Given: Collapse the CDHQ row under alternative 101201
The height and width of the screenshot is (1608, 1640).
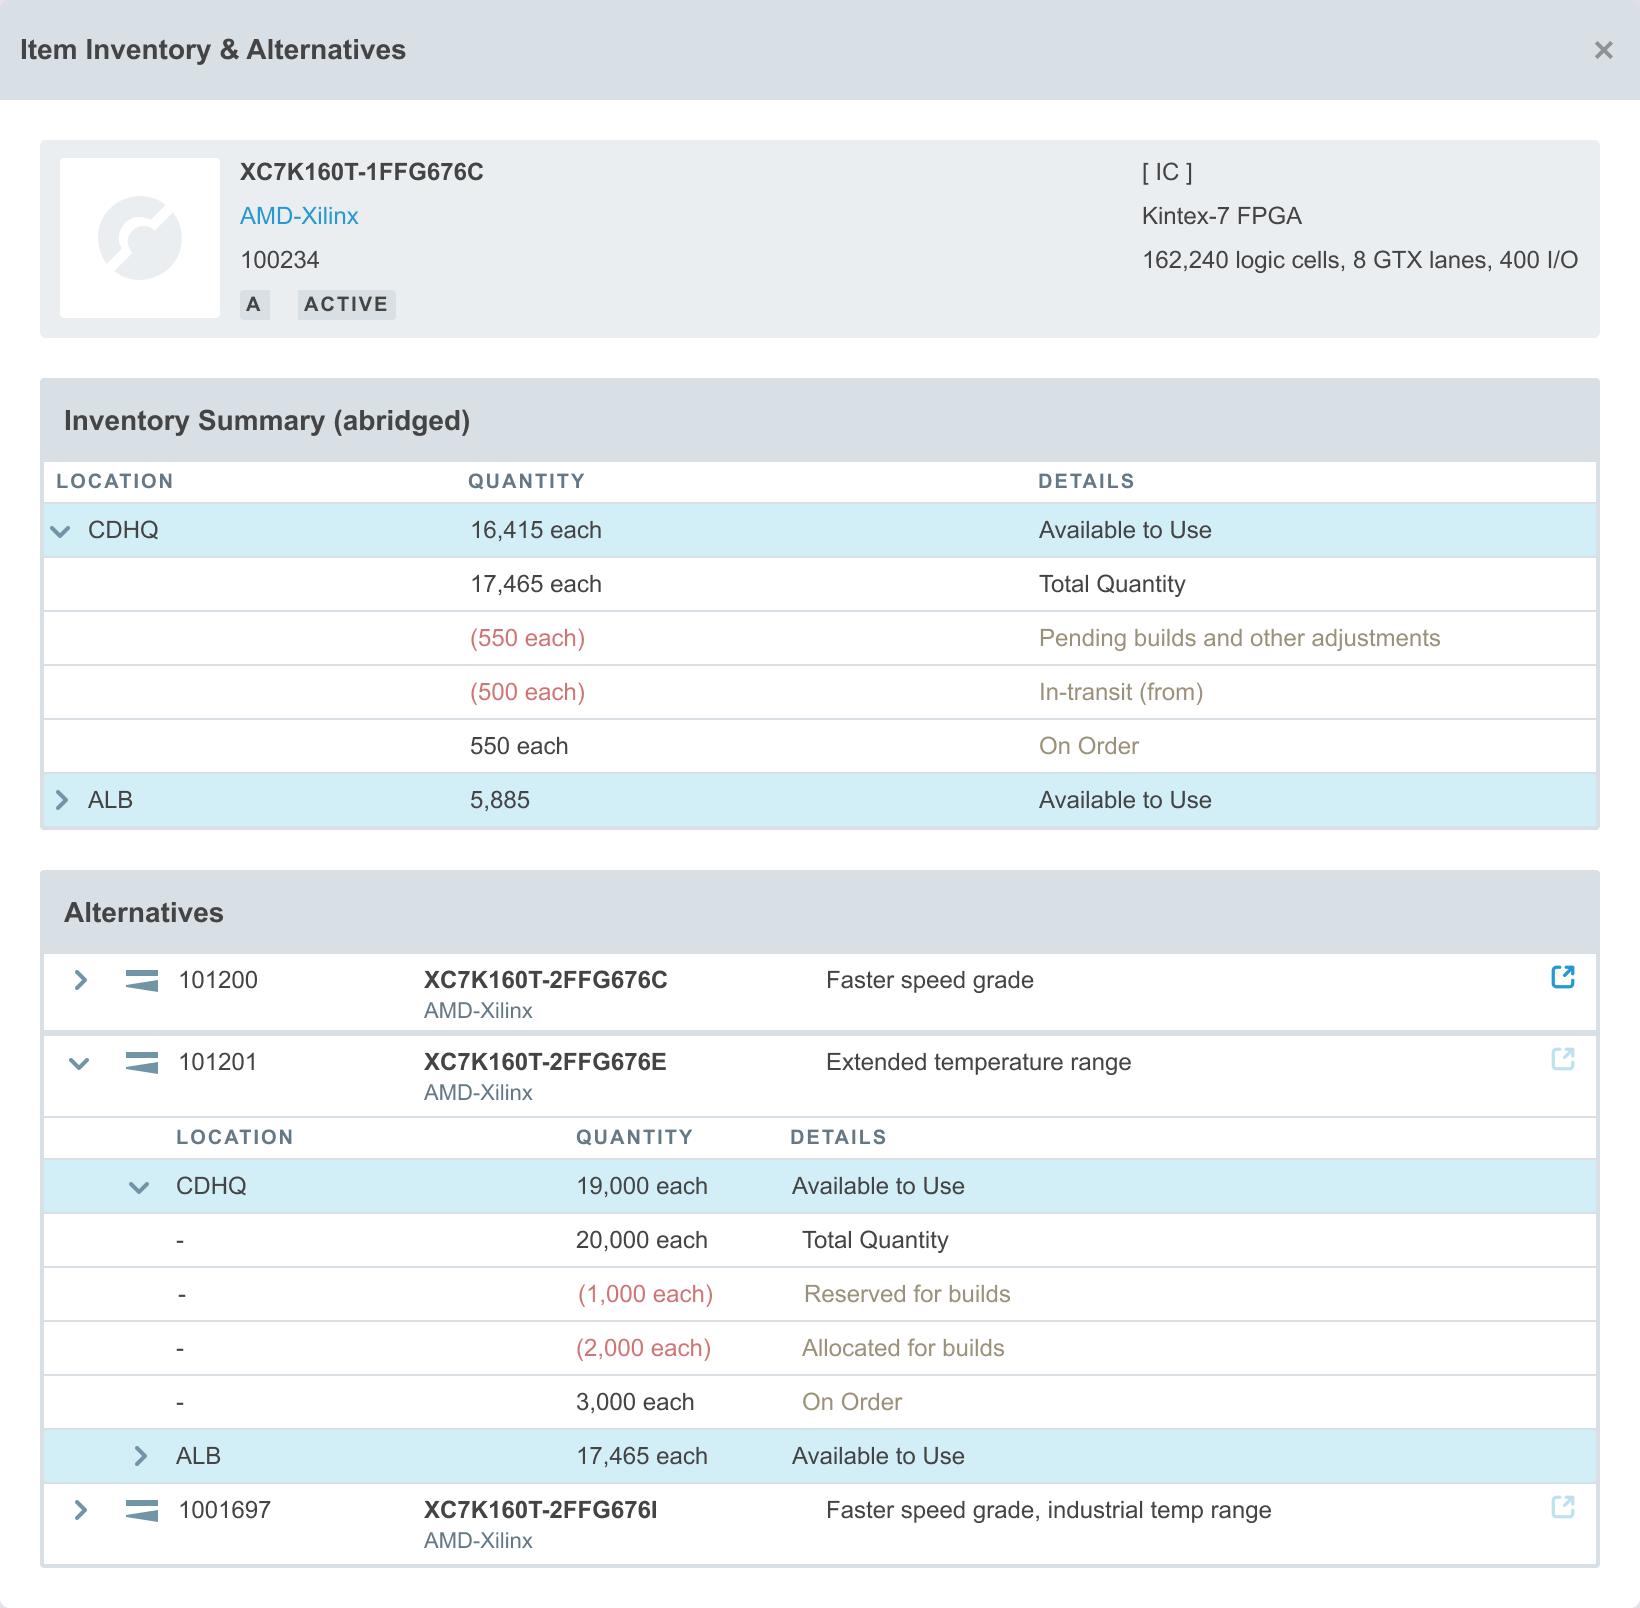Looking at the screenshot, I should (x=139, y=1187).
